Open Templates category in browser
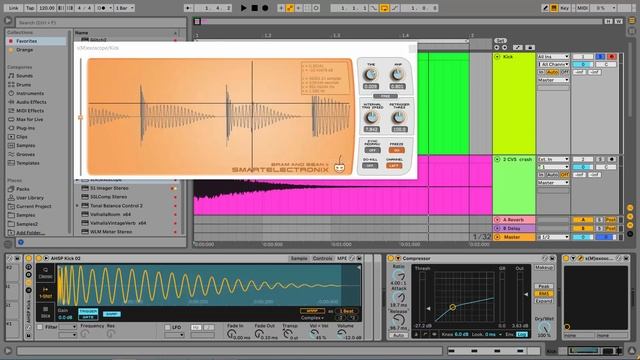Screen dimensions: 640x360 (x=28, y=163)
